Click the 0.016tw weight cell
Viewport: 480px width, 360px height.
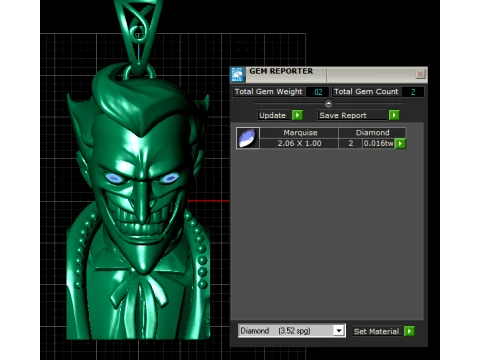point(379,144)
